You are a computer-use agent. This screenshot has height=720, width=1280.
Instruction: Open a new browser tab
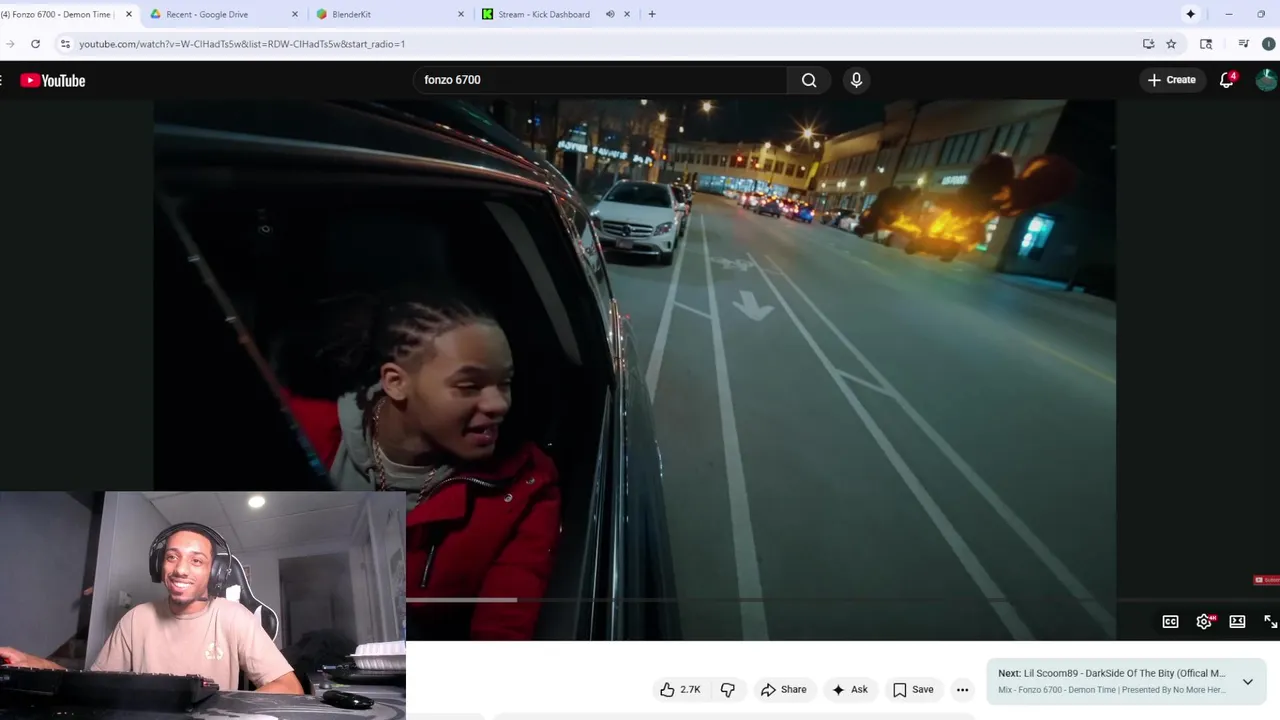pos(652,14)
